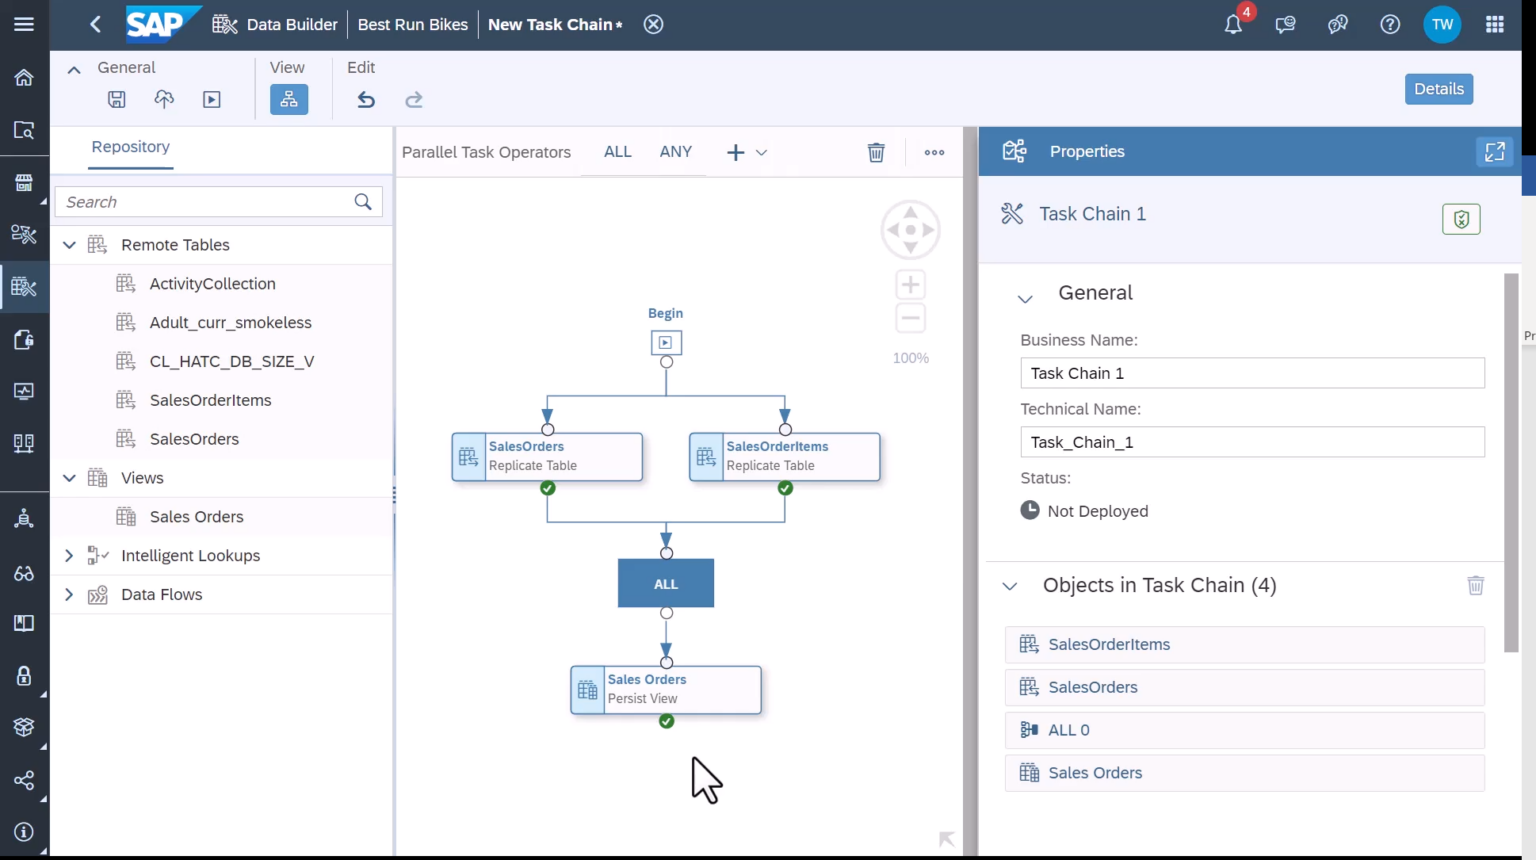This screenshot has width=1536, height=860.
Task: Delete selected node using the trash icon
Action: [x=876, y=152]
